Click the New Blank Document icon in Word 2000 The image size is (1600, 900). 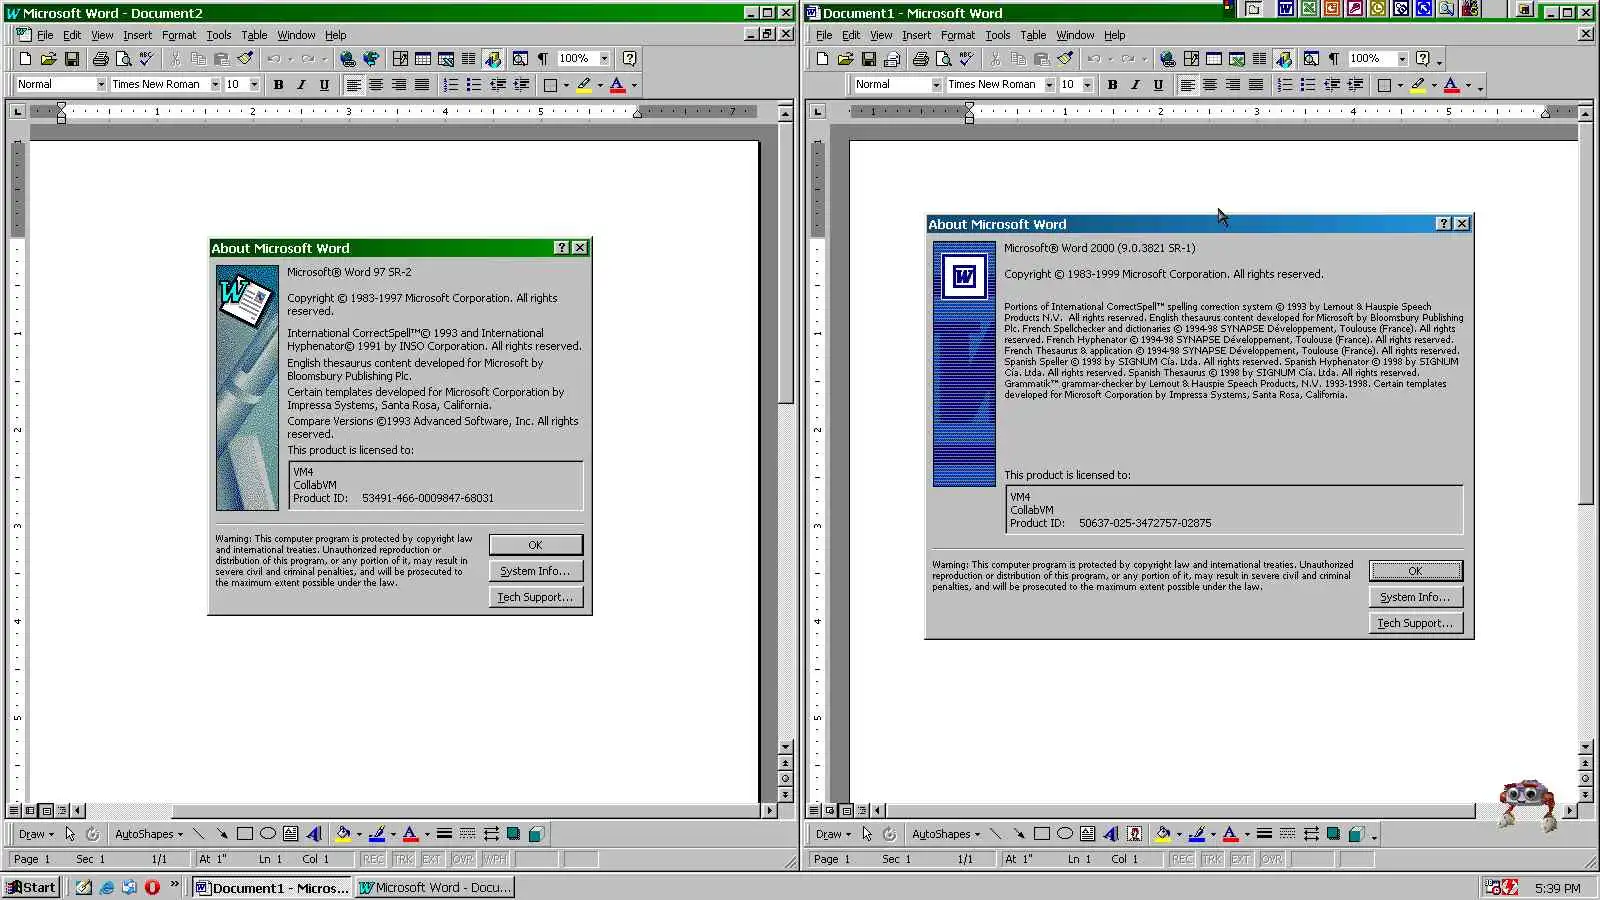point(822,59)
